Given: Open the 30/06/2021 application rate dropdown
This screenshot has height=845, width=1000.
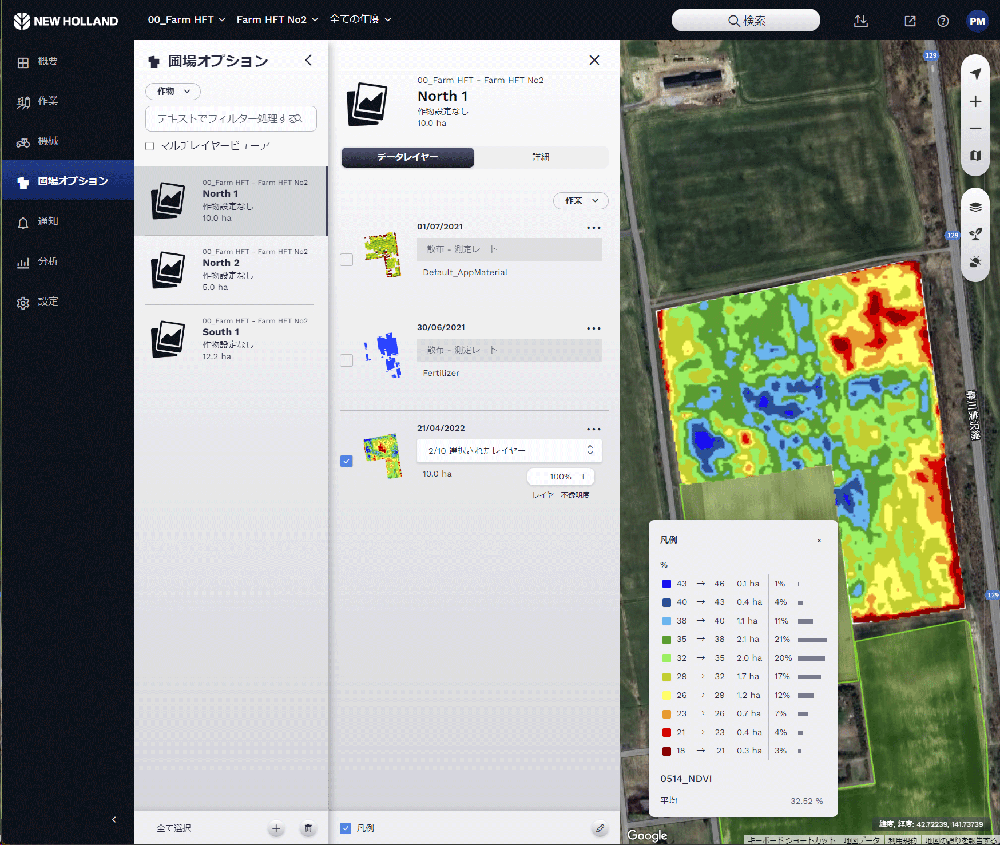Looking at the screenshot, I should coord(509,350).
